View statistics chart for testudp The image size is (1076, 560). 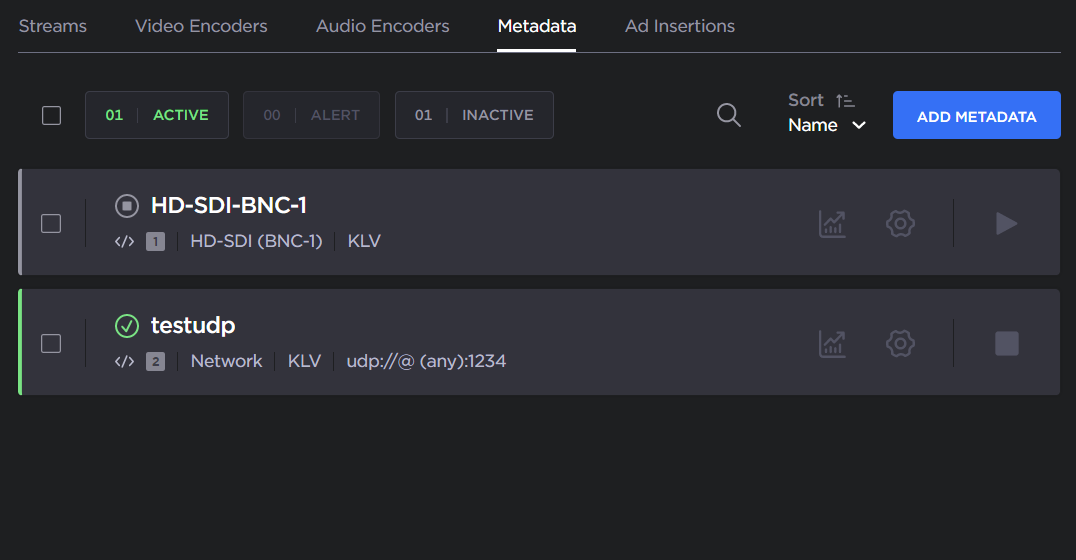point(832,343)
